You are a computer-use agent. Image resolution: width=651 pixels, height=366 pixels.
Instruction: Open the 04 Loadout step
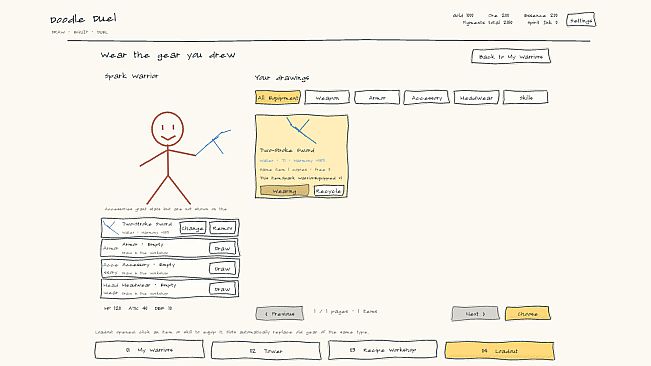[x=499, y=350]
